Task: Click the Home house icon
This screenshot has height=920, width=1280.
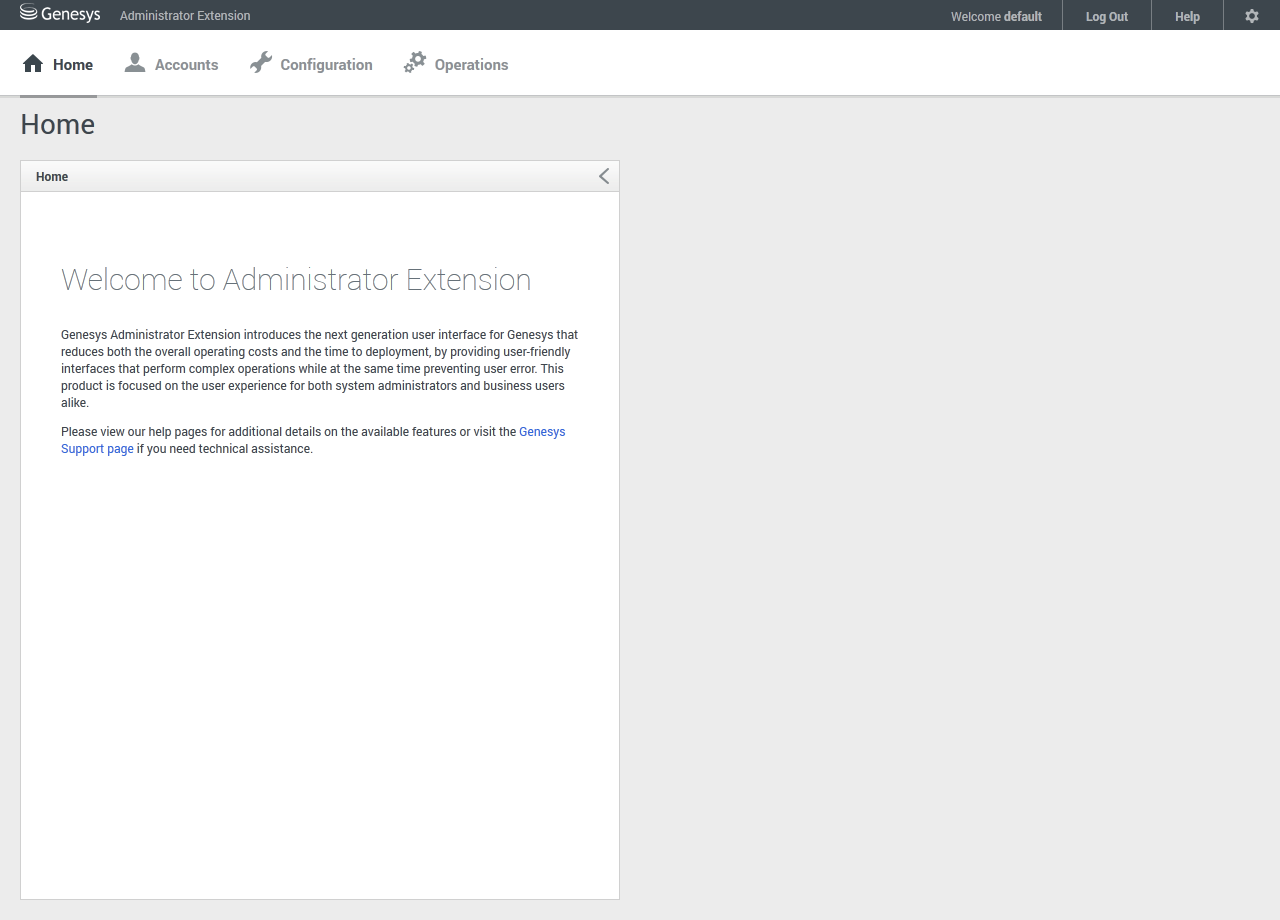Action: pyautogui.click(x=33, y=64)
